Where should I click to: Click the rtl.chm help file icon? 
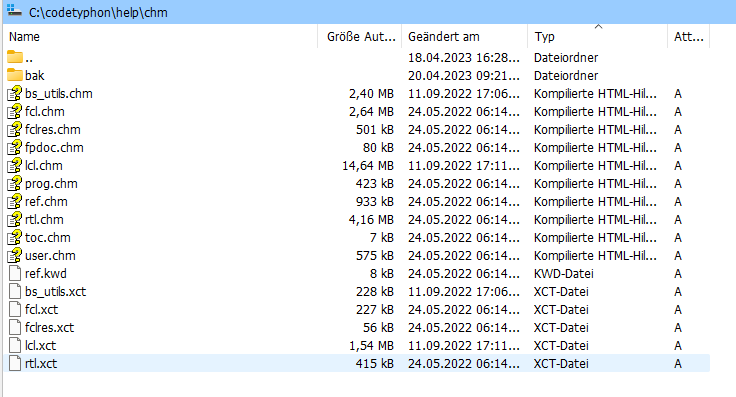coord(15,219)
